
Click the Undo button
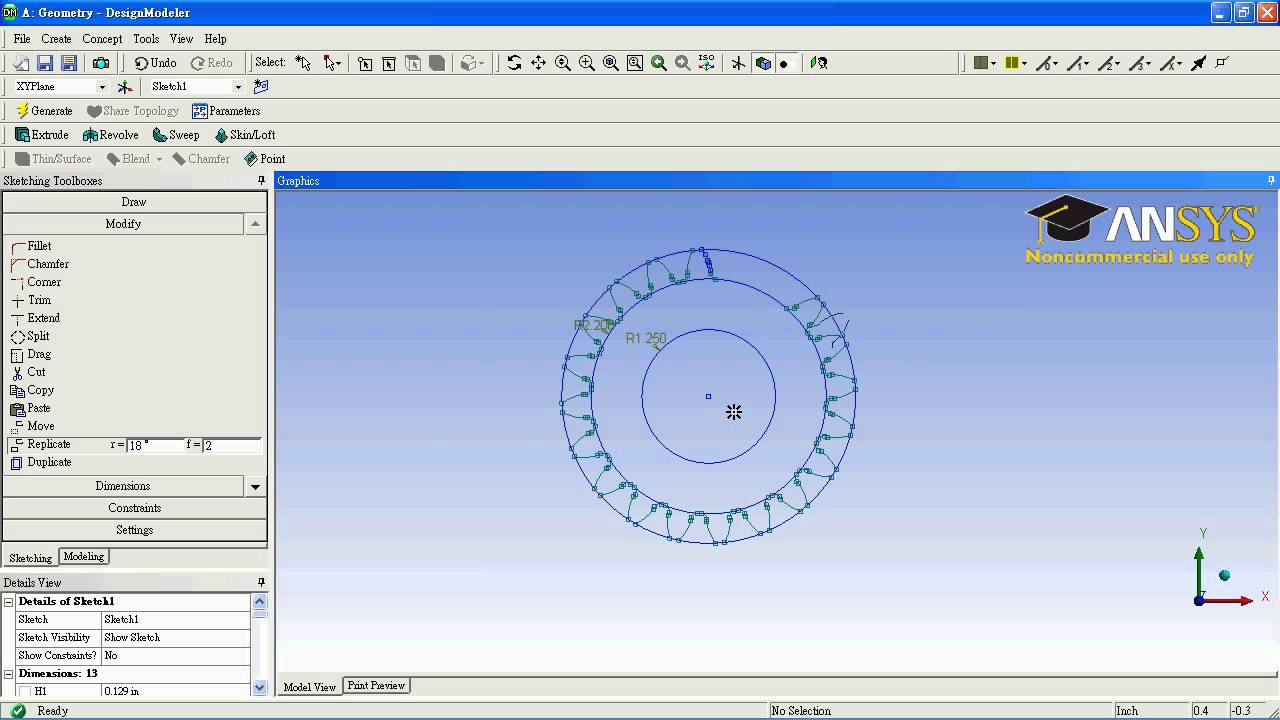(x=156, y=63)
